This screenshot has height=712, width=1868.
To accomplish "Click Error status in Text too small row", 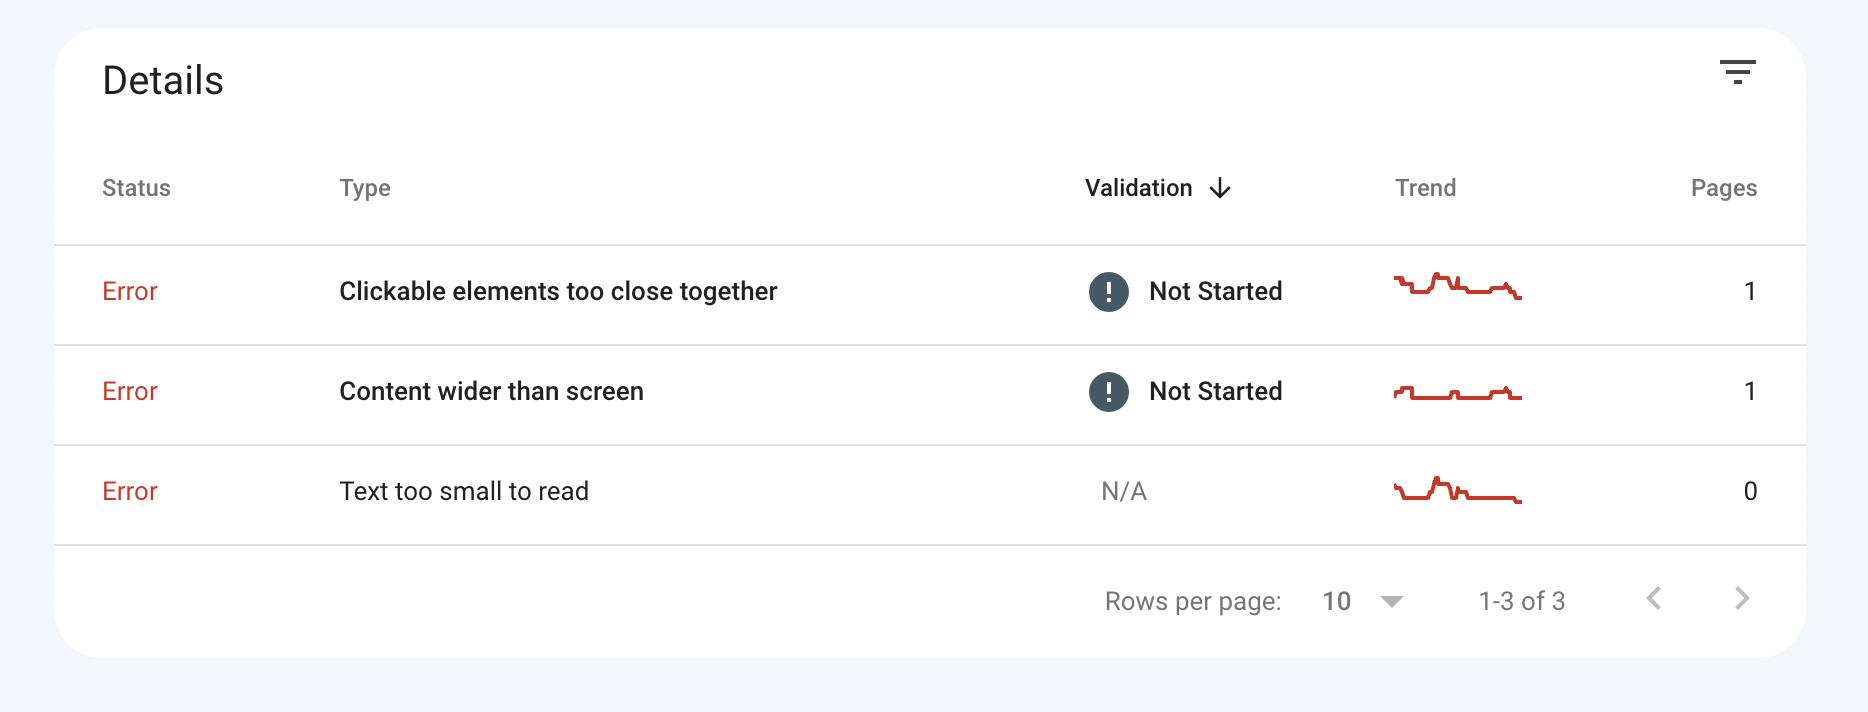I will (x=130, y=492).
